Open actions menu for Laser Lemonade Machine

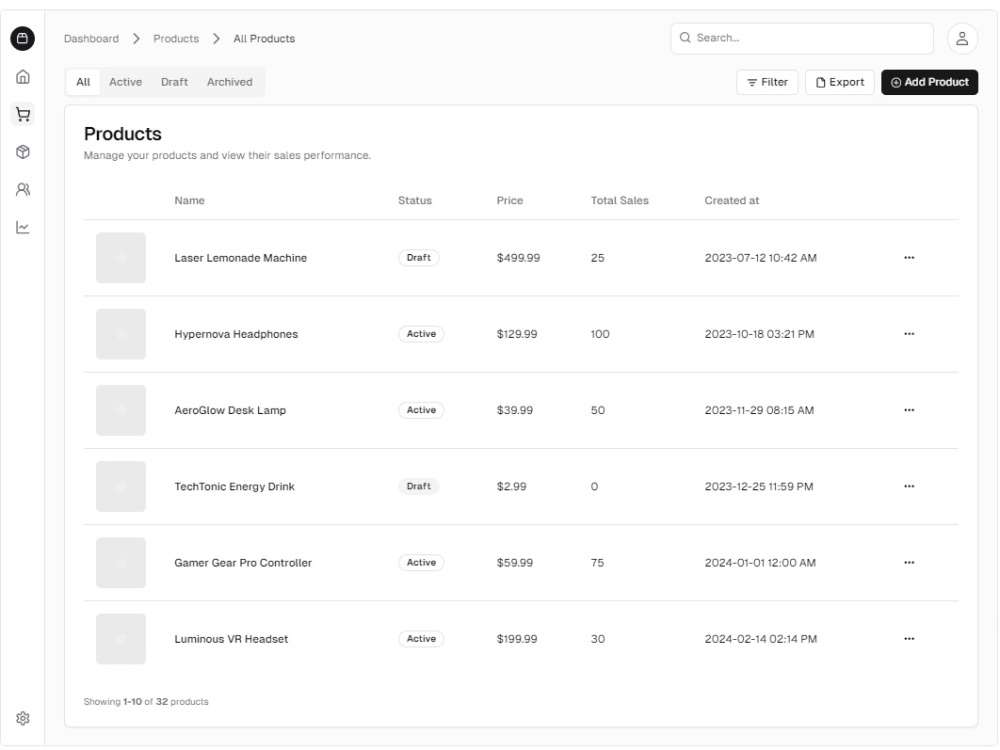tap(909, 258)
